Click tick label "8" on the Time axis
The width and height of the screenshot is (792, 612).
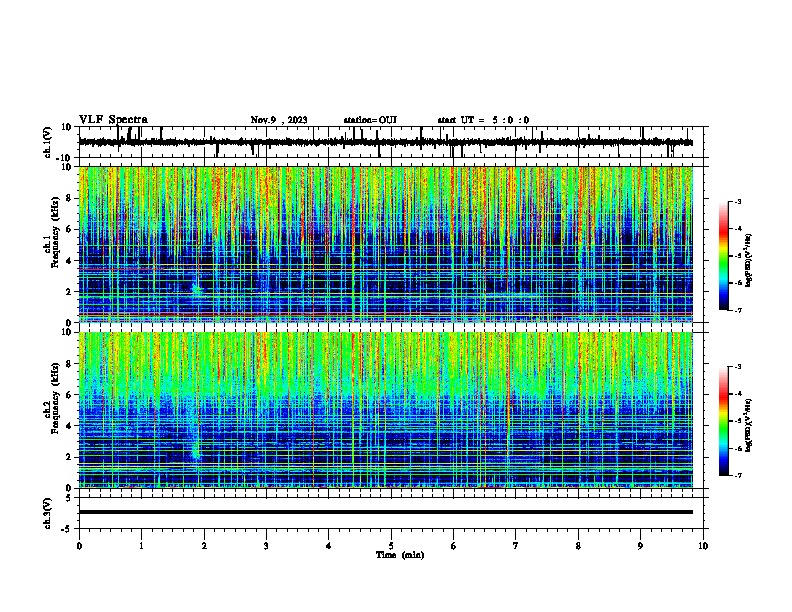tap(578, 546)
